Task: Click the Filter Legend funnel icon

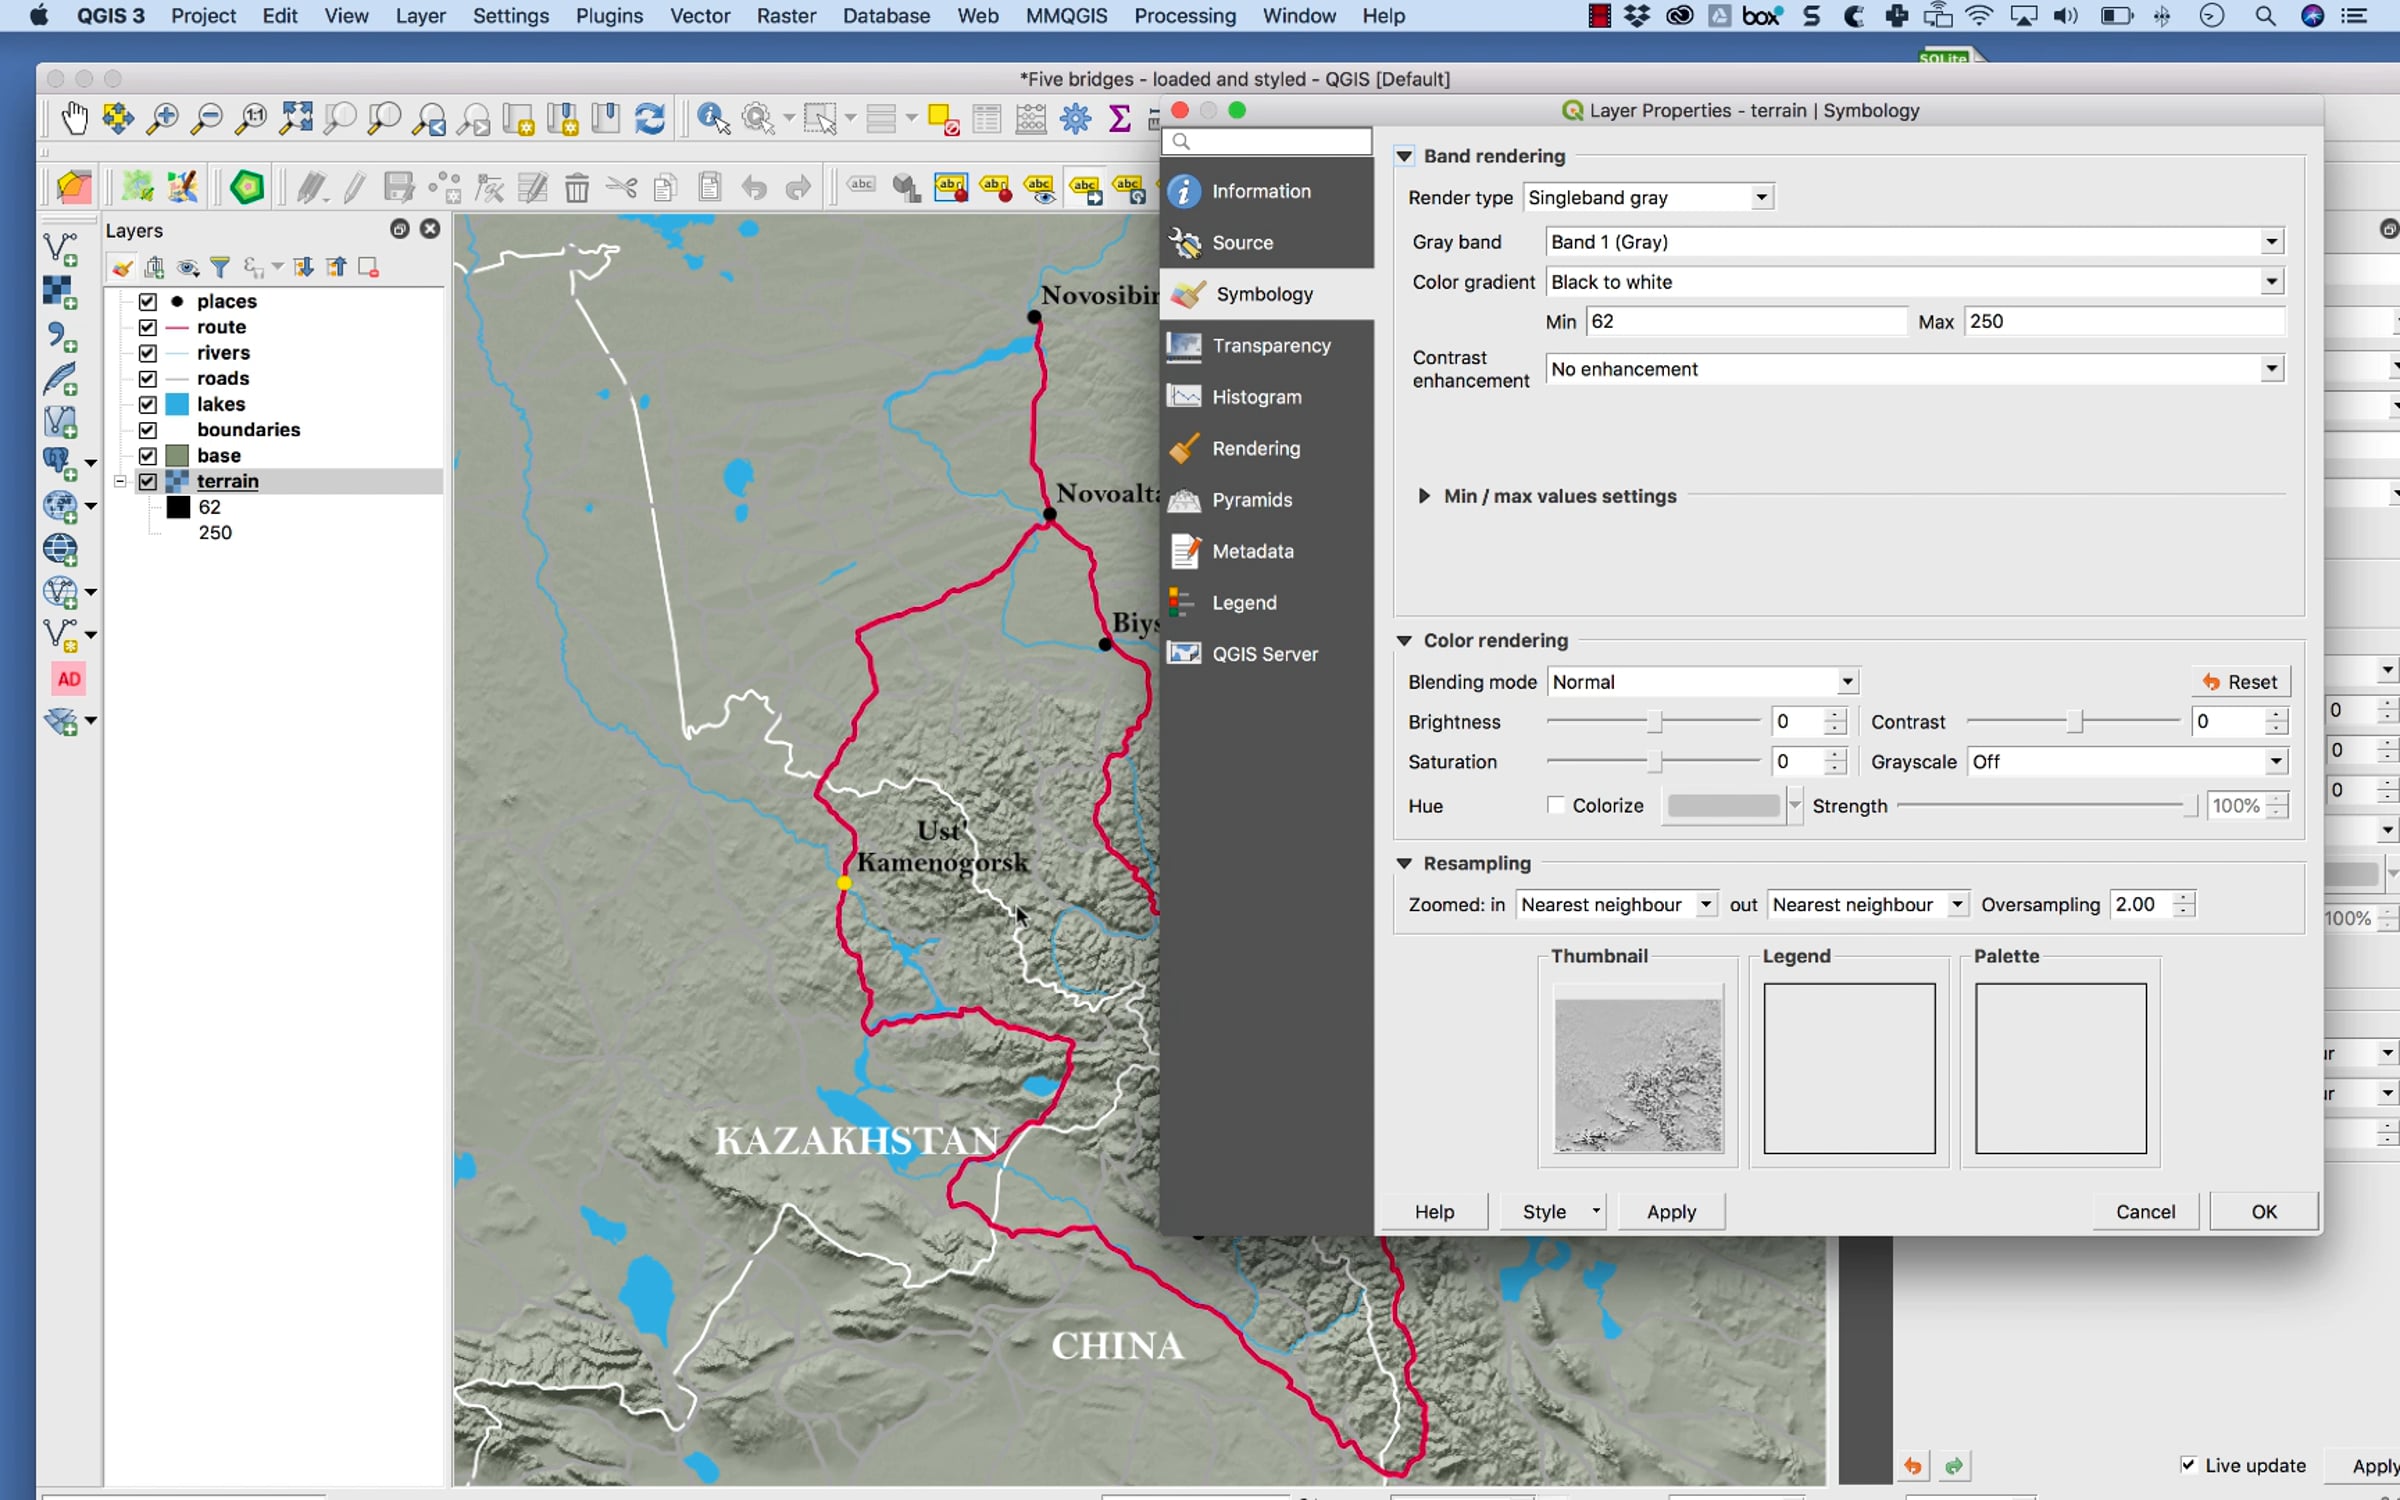Action: point(220,267)
